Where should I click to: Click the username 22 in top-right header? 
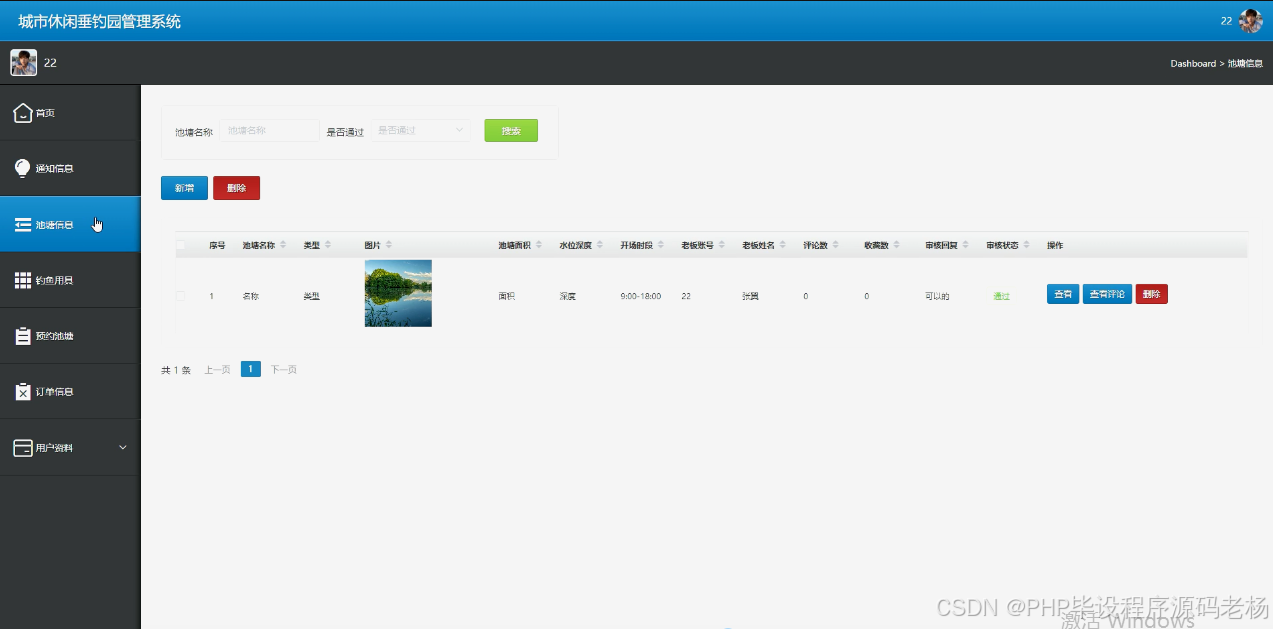coord(1226,21)
